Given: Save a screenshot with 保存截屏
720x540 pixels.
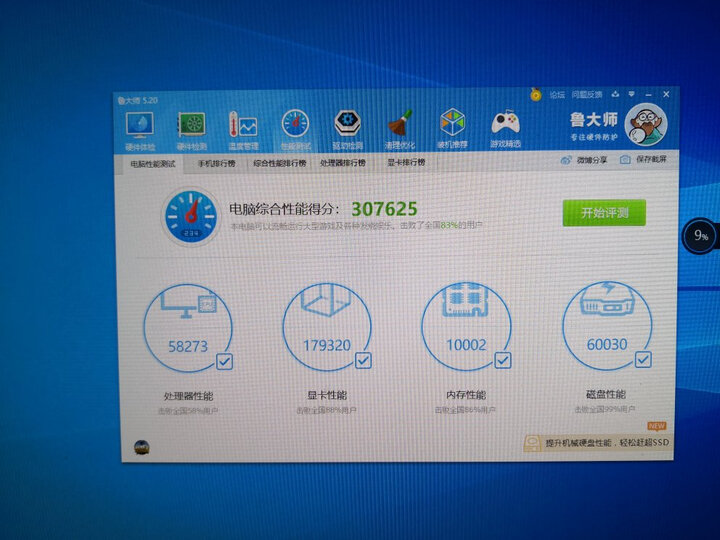Looking at the screenshot, I should pos(643,159).
